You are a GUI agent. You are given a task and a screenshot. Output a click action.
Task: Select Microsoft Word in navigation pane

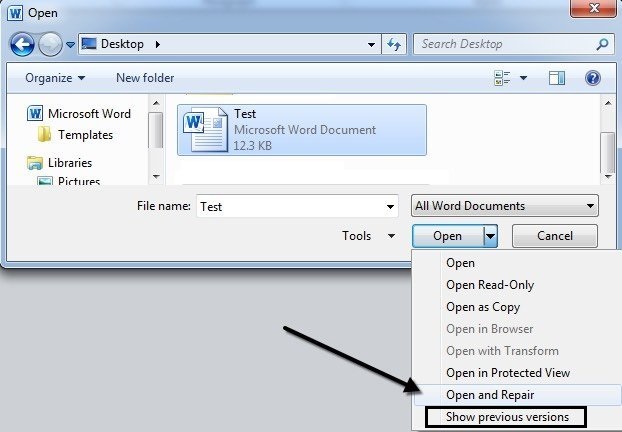pyautogui.click(x=79, y=114)
